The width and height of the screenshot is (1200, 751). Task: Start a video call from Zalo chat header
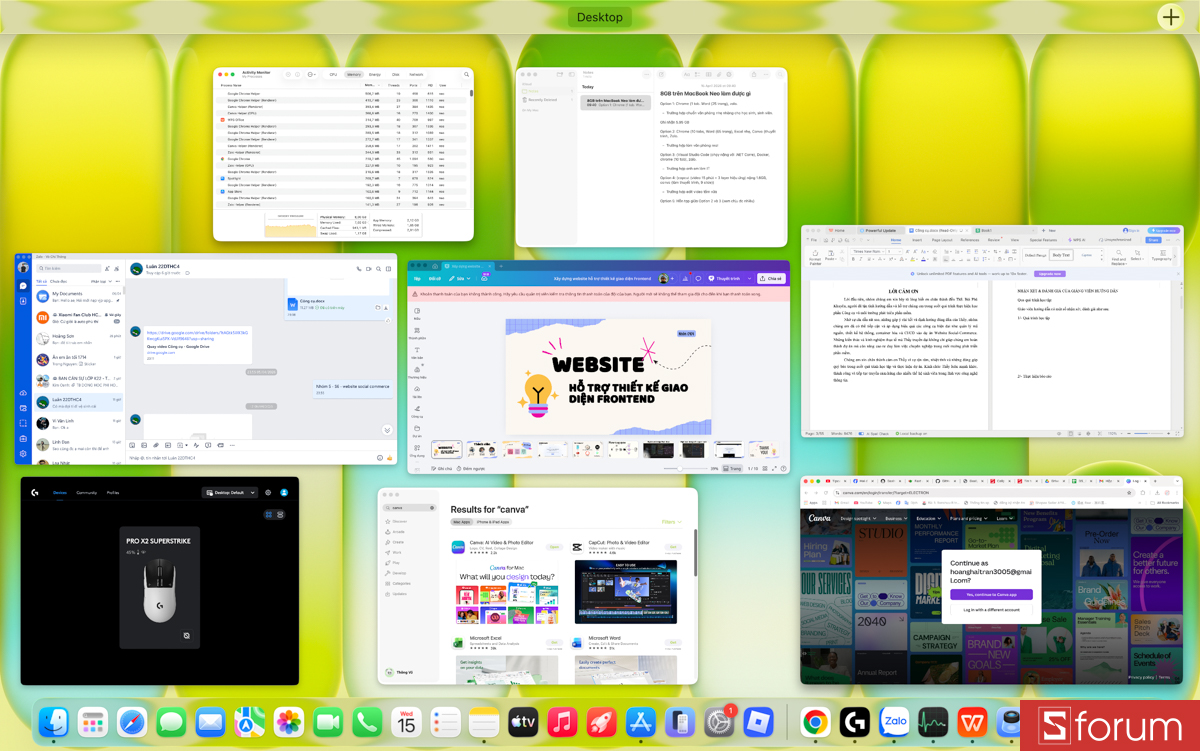coord(368,269)
